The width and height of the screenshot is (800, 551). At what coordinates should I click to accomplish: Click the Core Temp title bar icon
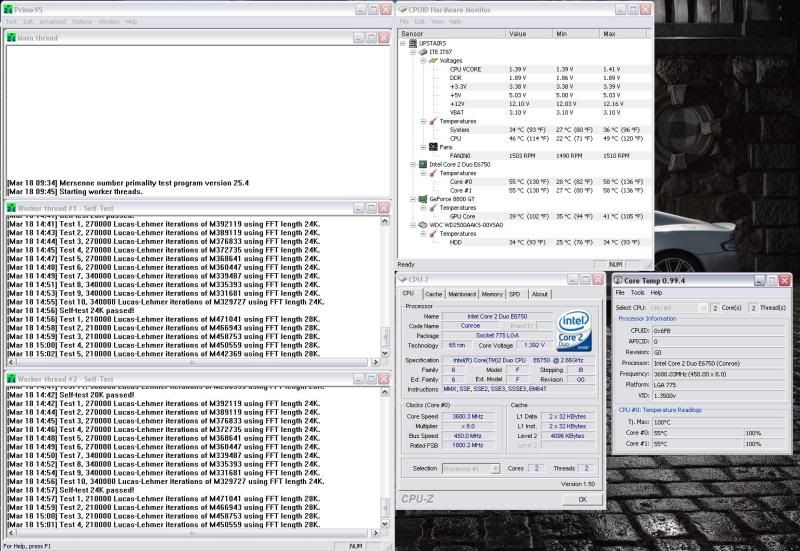pyautogui.click(x=618, y=280)
